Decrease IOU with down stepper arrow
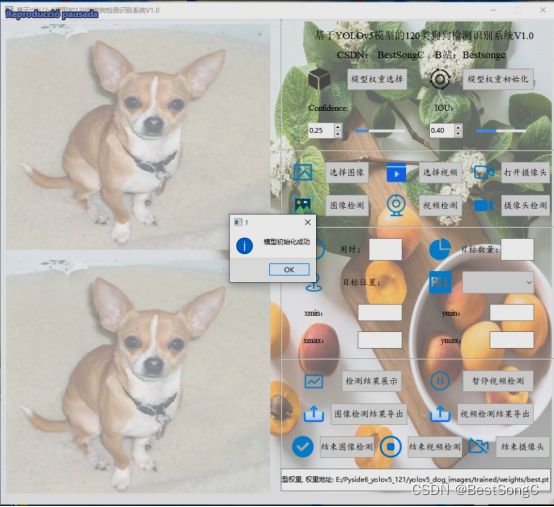The image size is (554, 507). tap(458, 134)
